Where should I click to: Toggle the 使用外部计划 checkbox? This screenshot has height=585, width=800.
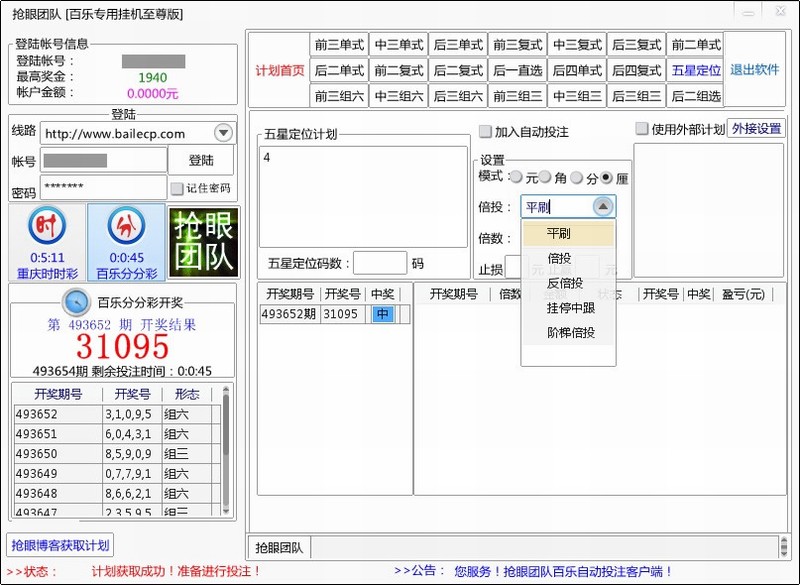pos(642,129)
